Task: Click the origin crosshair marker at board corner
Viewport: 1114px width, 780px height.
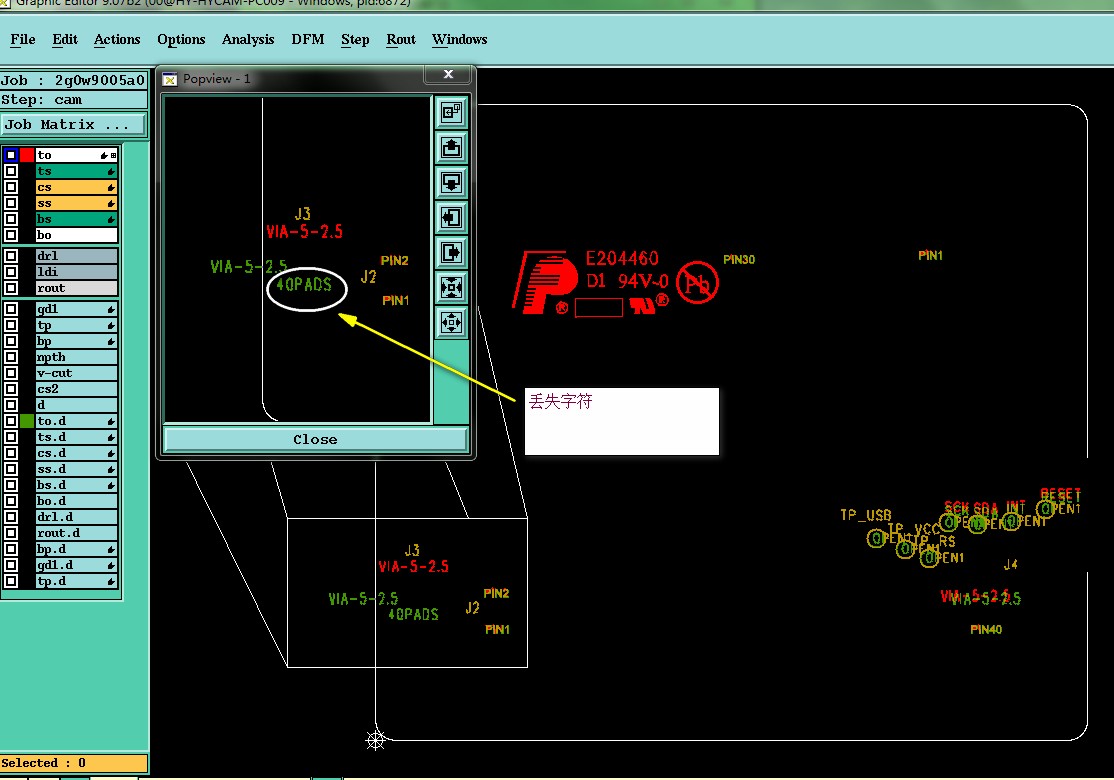Action: (x=375, y=740)
